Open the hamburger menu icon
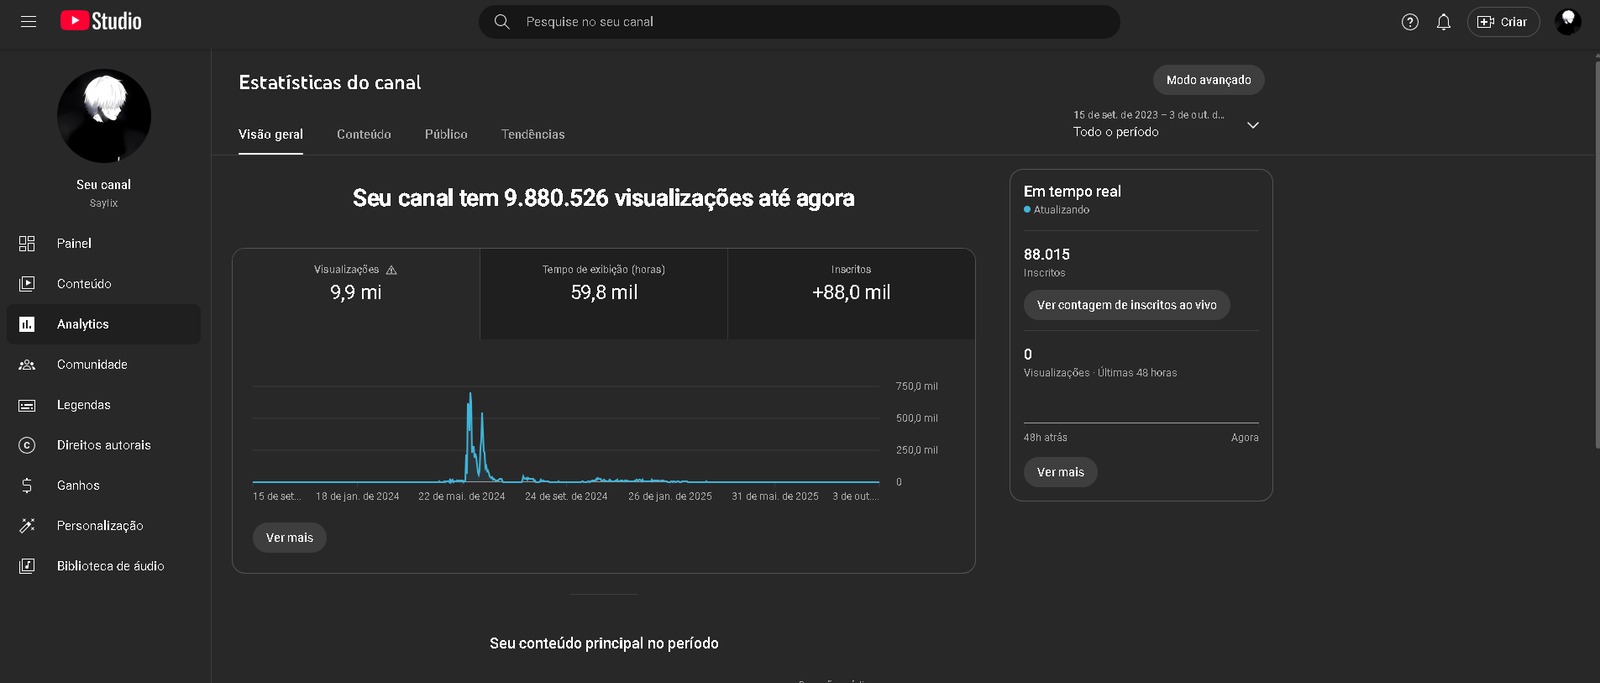The width and height of the screenshot is (1600, 683). click(28, 21)
